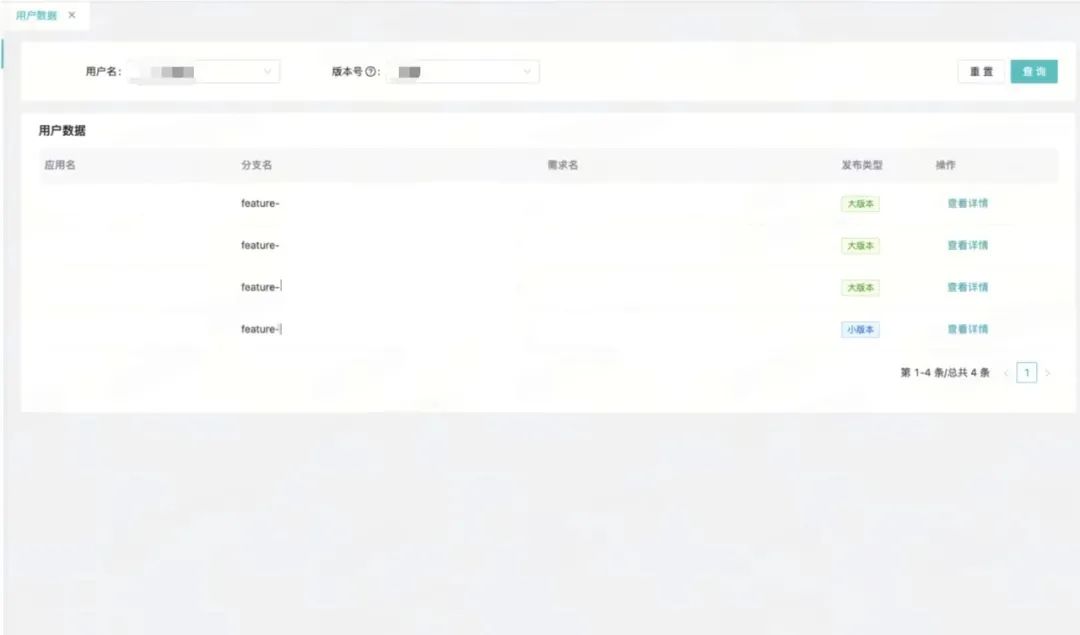Go to the previous page arrow
The width and height of the screenshot is (1080, 635).
[x=1006, y=373]
